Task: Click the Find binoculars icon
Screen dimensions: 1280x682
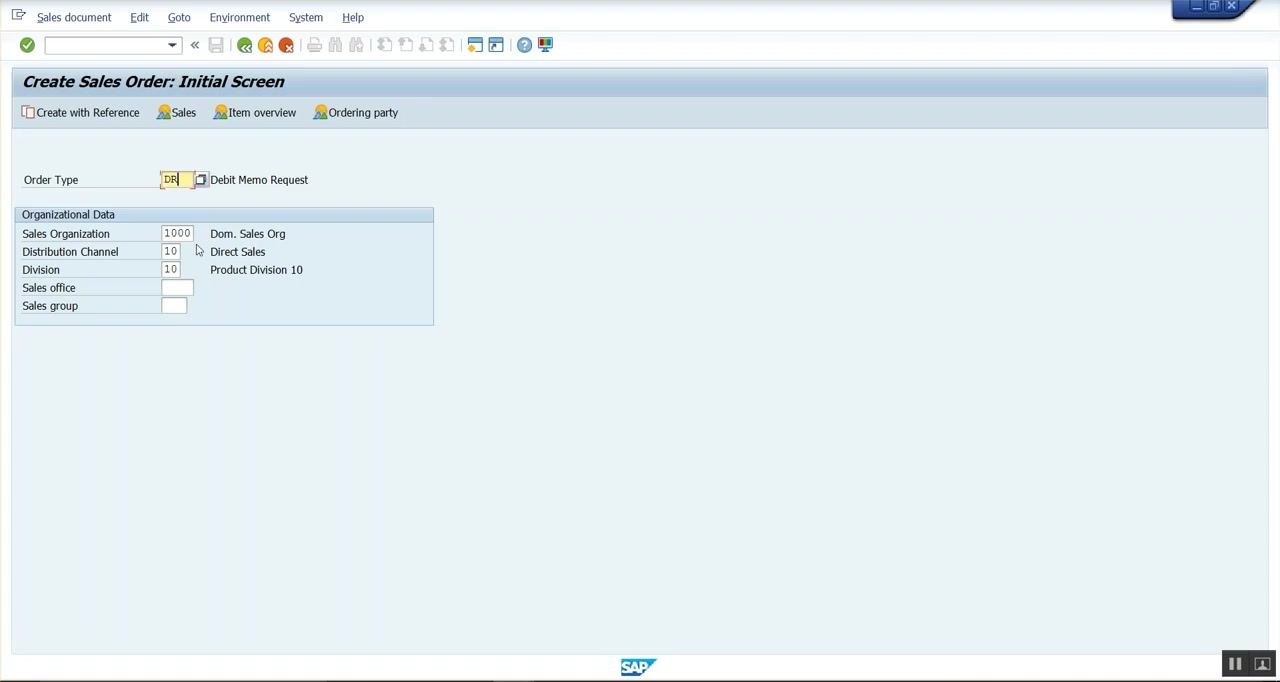Action: coord(335,45)
